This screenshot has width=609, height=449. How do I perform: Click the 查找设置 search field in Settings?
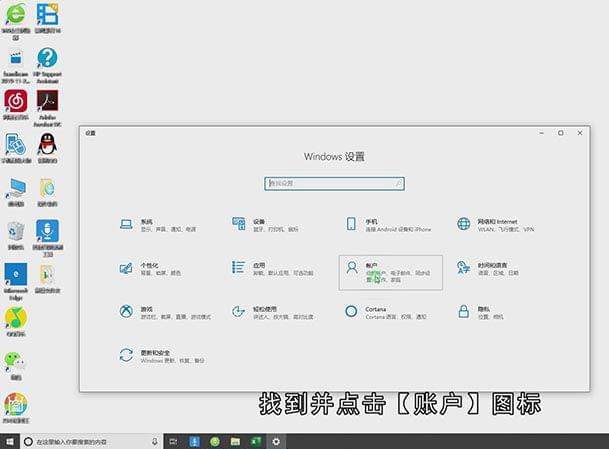(334, 183)
